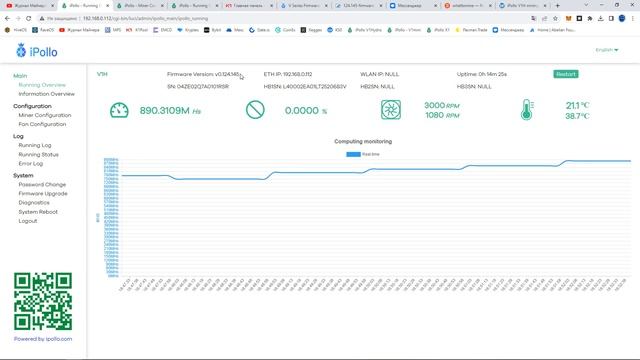Bookmark this page with the star icon

click(555, 18)
